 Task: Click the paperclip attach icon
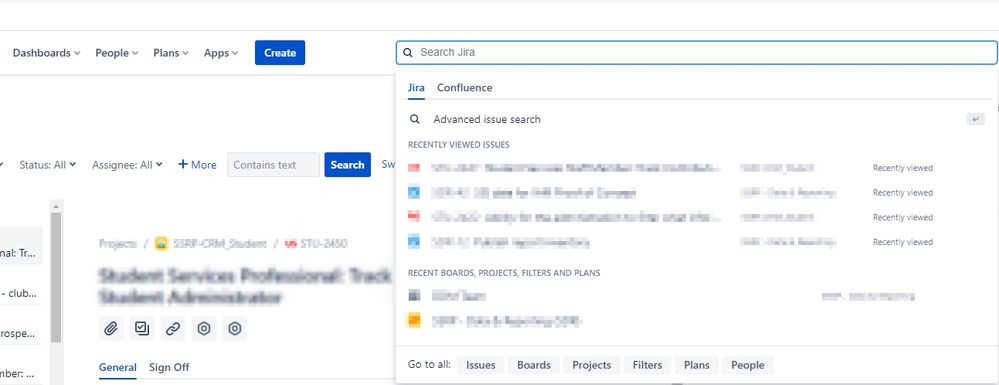click(111, 328)
